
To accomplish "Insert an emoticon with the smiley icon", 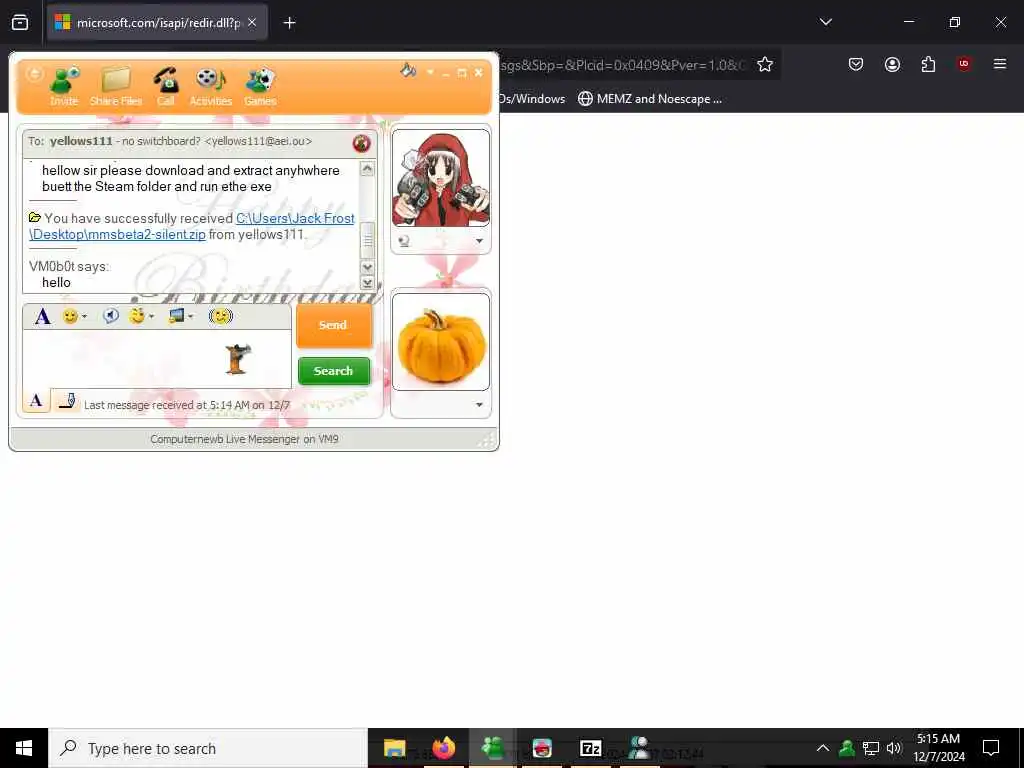I will (x=69, y=317).
